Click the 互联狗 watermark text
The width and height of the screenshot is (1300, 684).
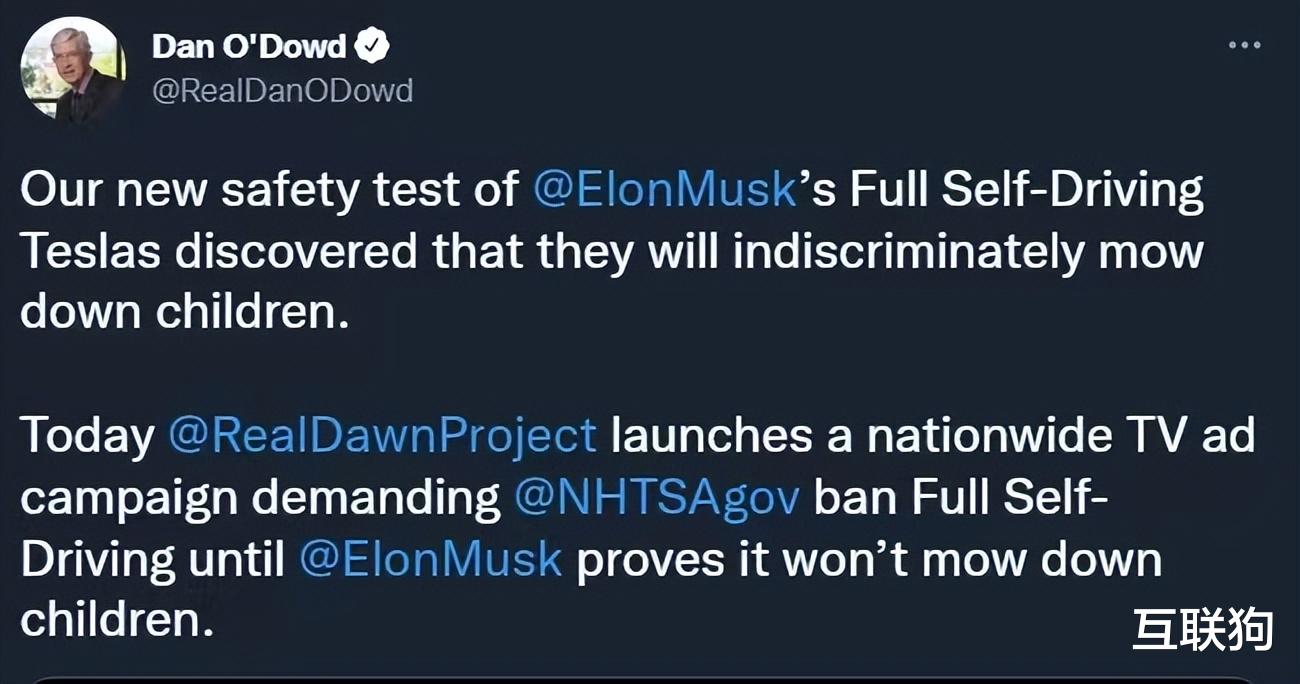(1203, 630)
